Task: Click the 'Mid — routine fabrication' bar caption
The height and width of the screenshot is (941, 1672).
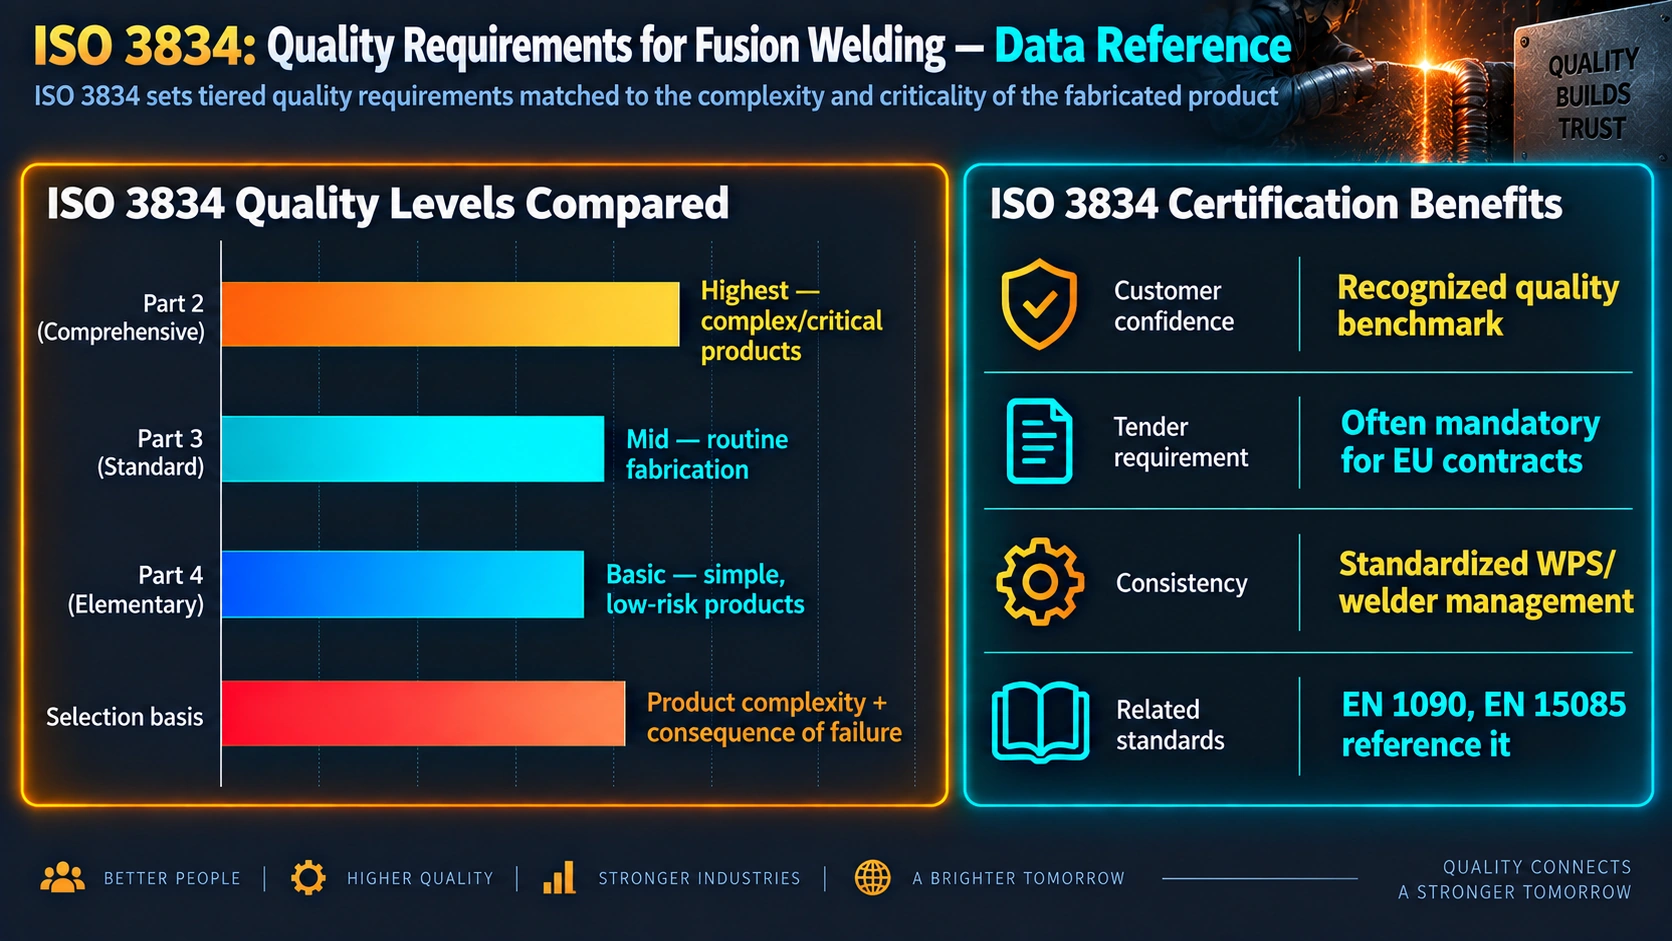Action: [x=707, y=454]
